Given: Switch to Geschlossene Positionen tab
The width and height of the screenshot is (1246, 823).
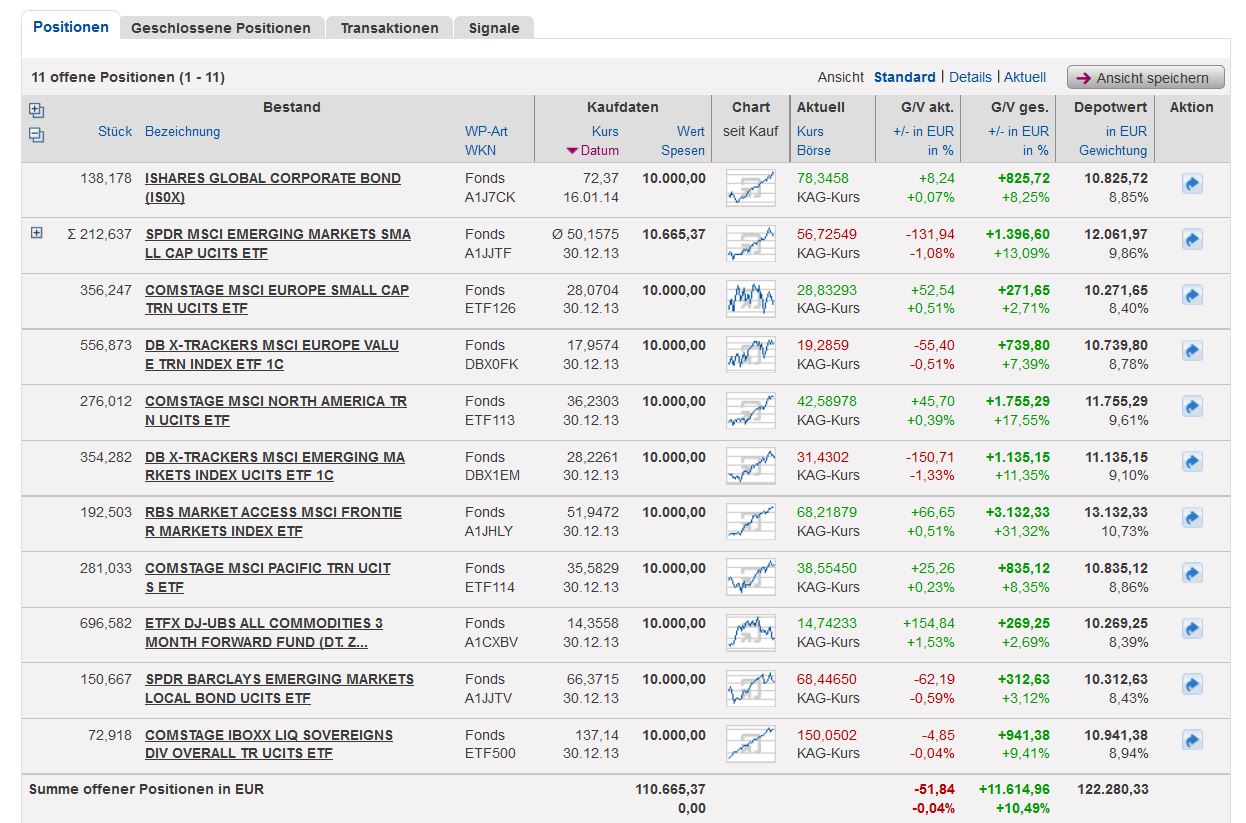Looking at the screenshot, I should pyautogui.click(x=221, y=28).
